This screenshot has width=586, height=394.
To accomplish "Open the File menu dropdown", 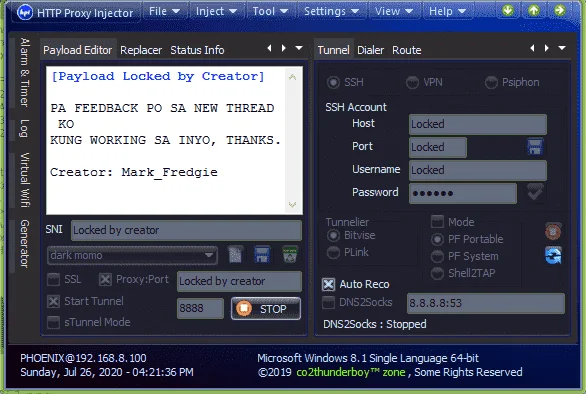I will coord(164,11).
